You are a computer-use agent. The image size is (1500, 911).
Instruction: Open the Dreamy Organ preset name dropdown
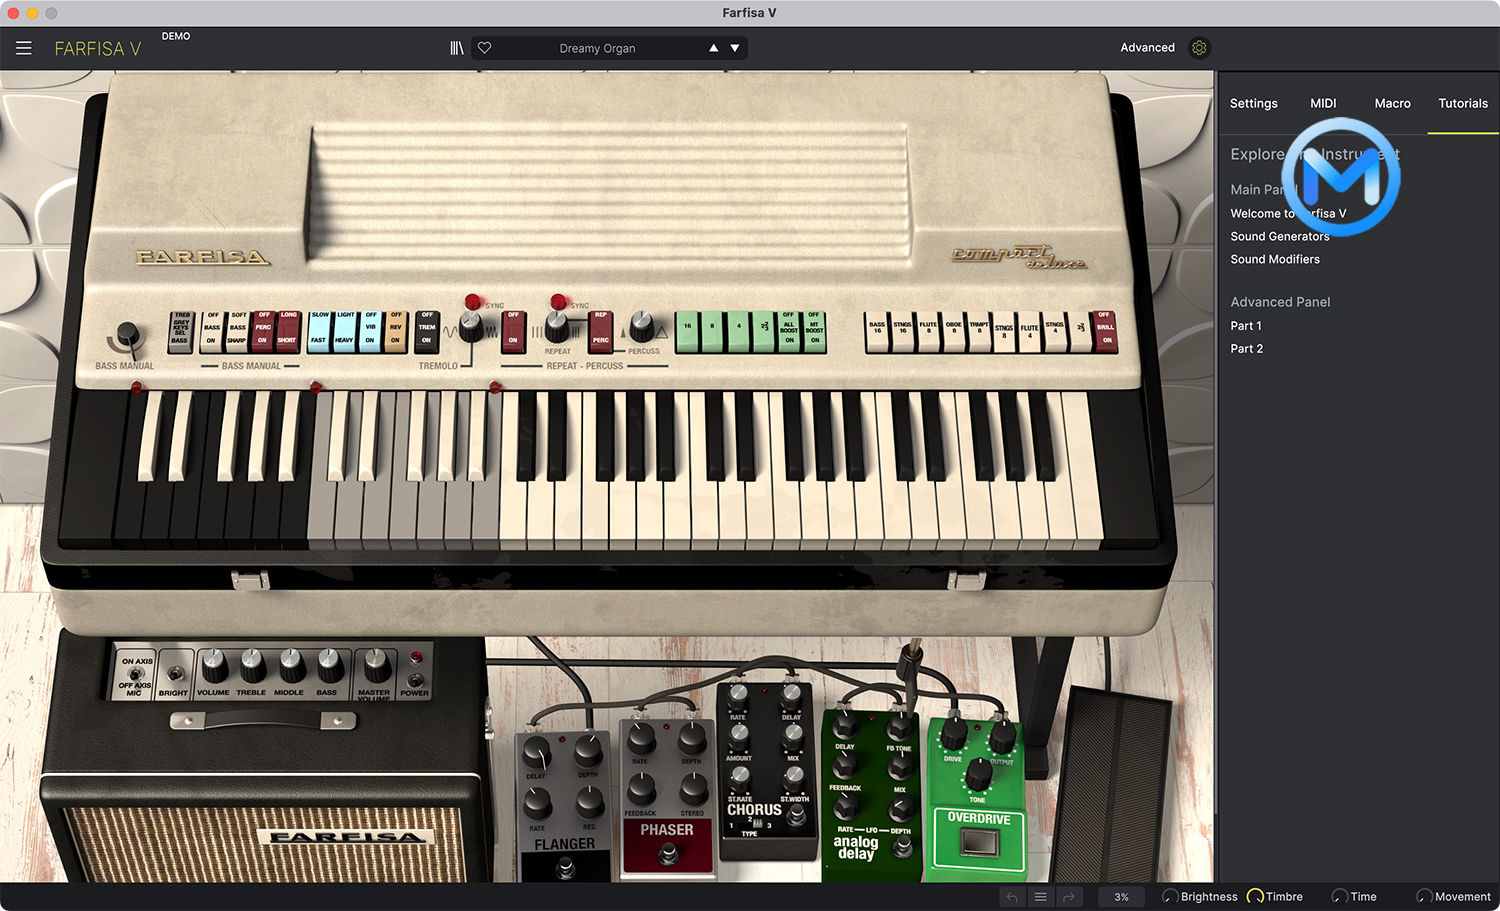coord(597,48)
